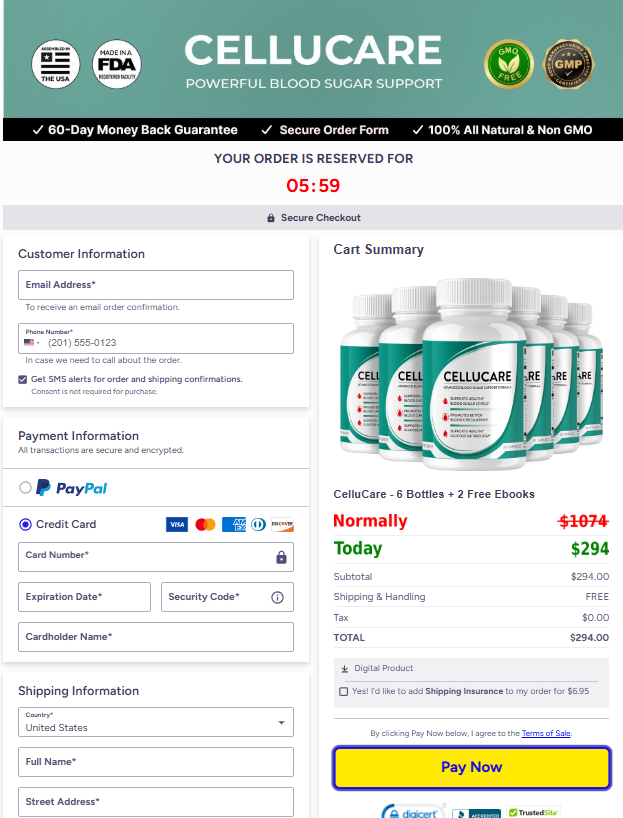Click the Discover card logo
This screenshot has width=623, height=818.
(x=282, y=524)
